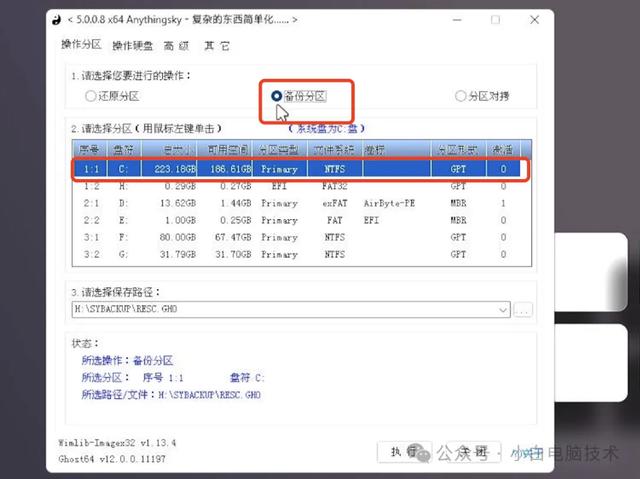Maximize the Anythingsky window
The height and width of the screenshot is (479, 640).
[x=495, y=20]
